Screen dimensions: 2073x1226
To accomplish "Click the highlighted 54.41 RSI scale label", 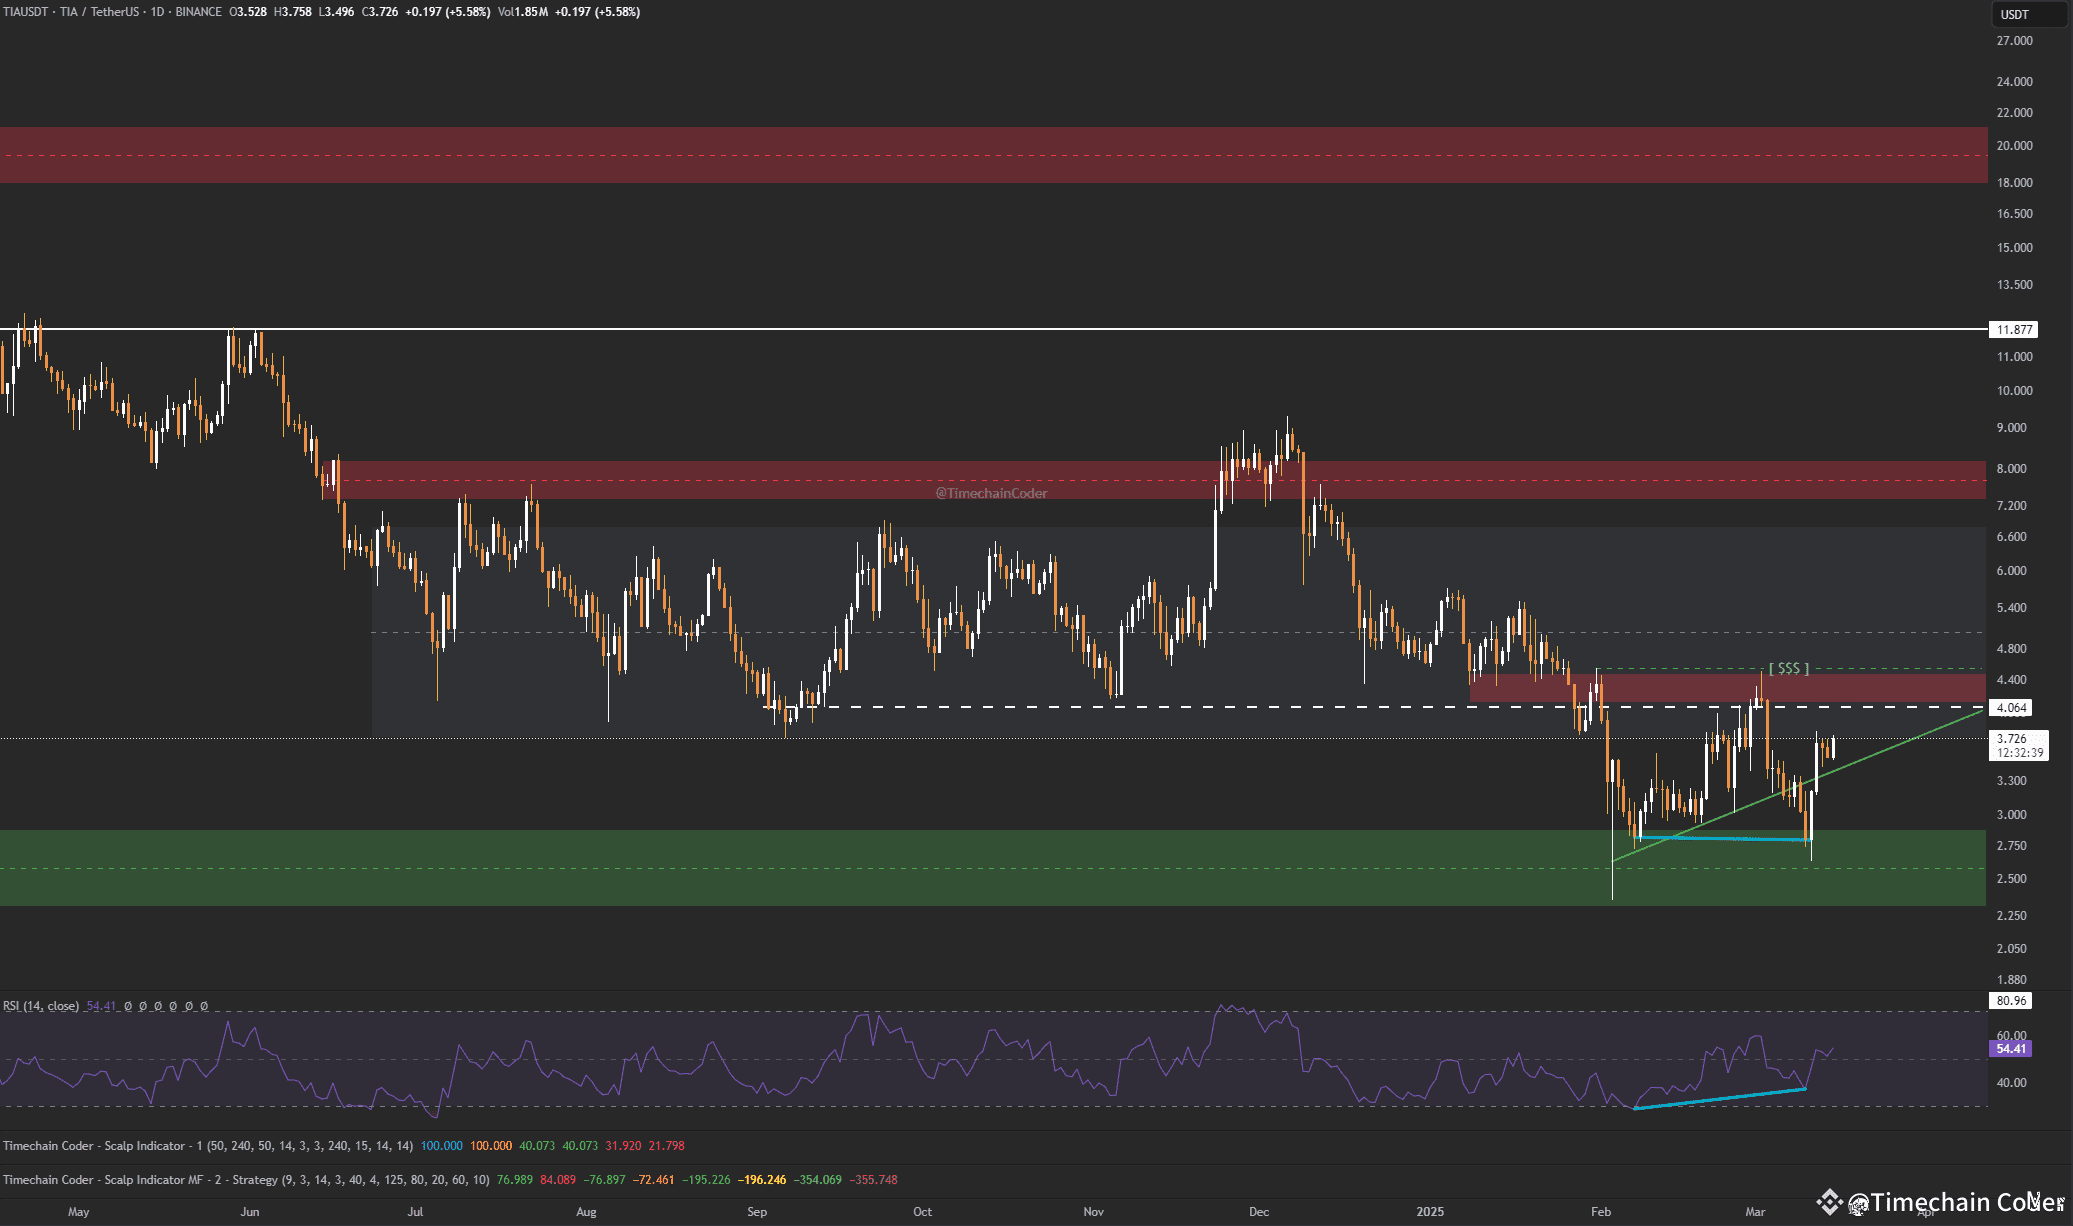I will pyautogui.click(x=2011, y=1049).
